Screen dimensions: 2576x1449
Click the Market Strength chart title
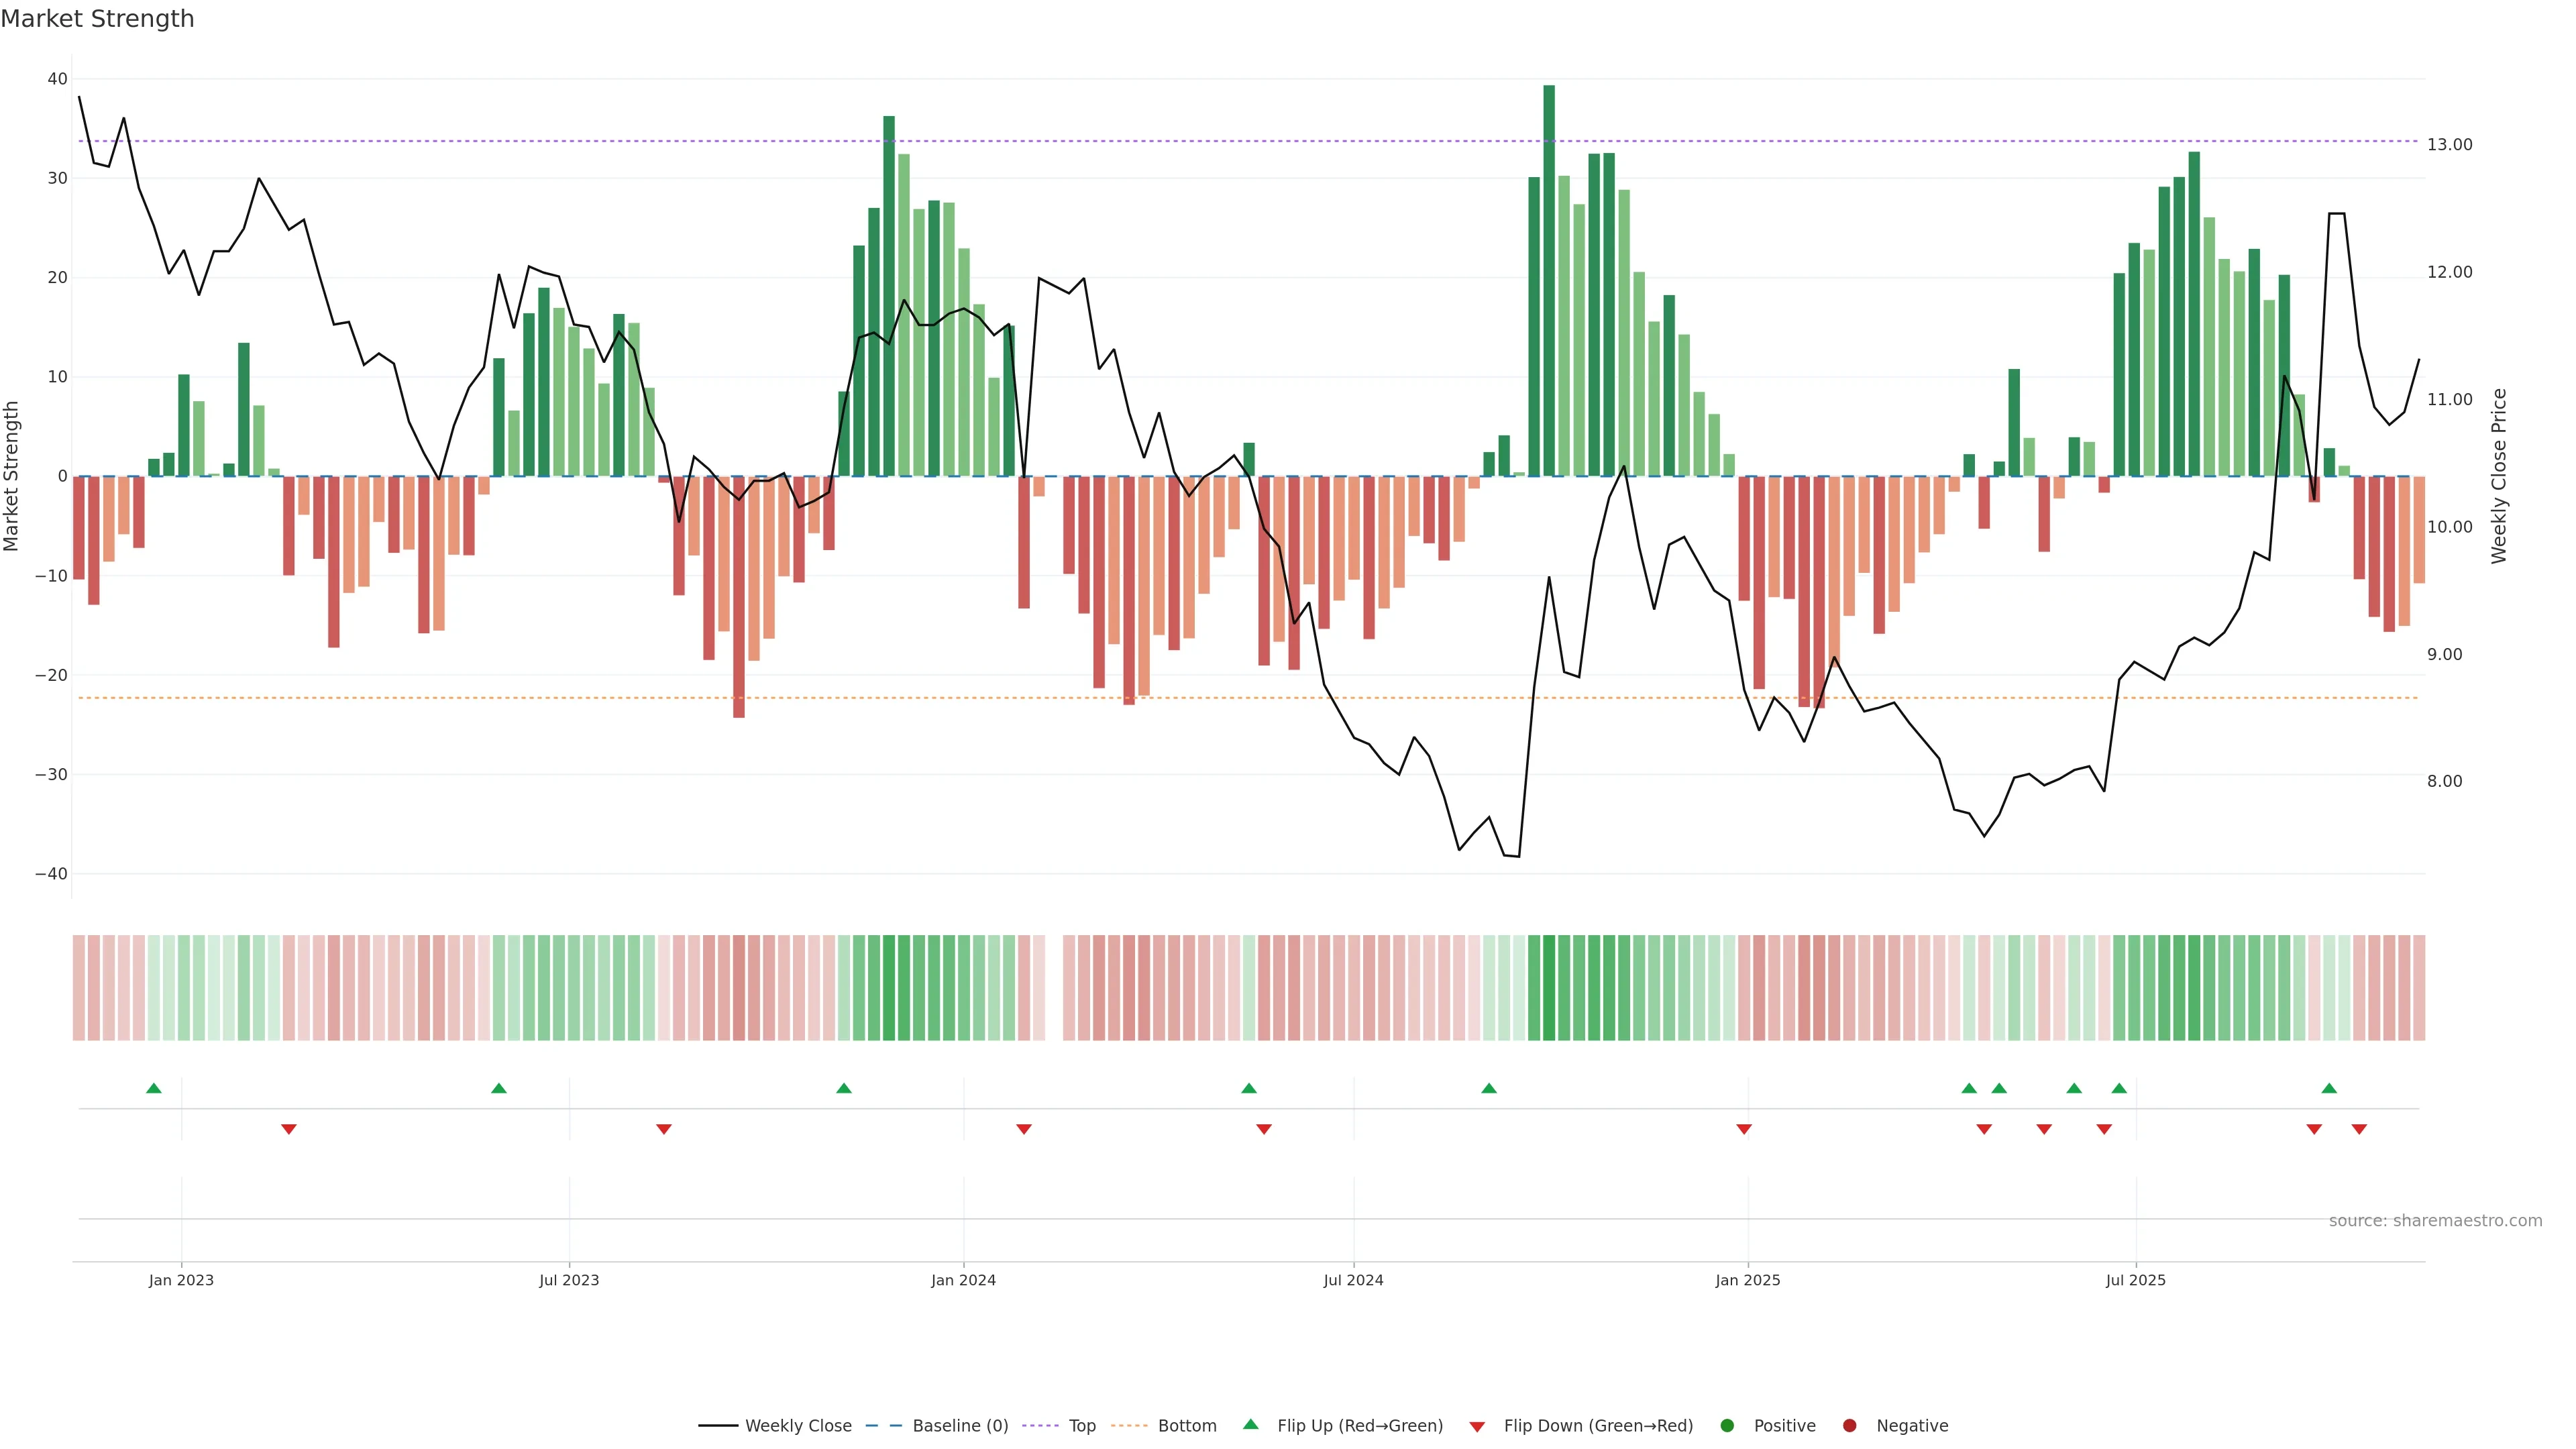[x=97, y=18]
